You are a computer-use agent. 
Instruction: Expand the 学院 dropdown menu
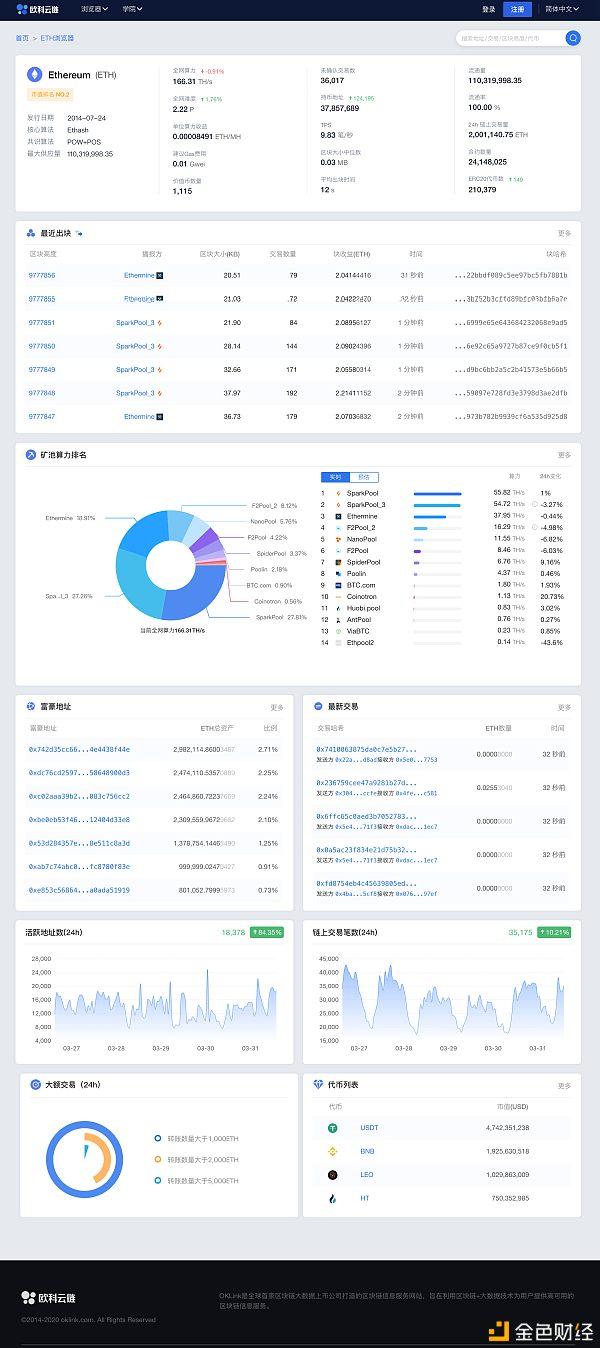[132, 9]
